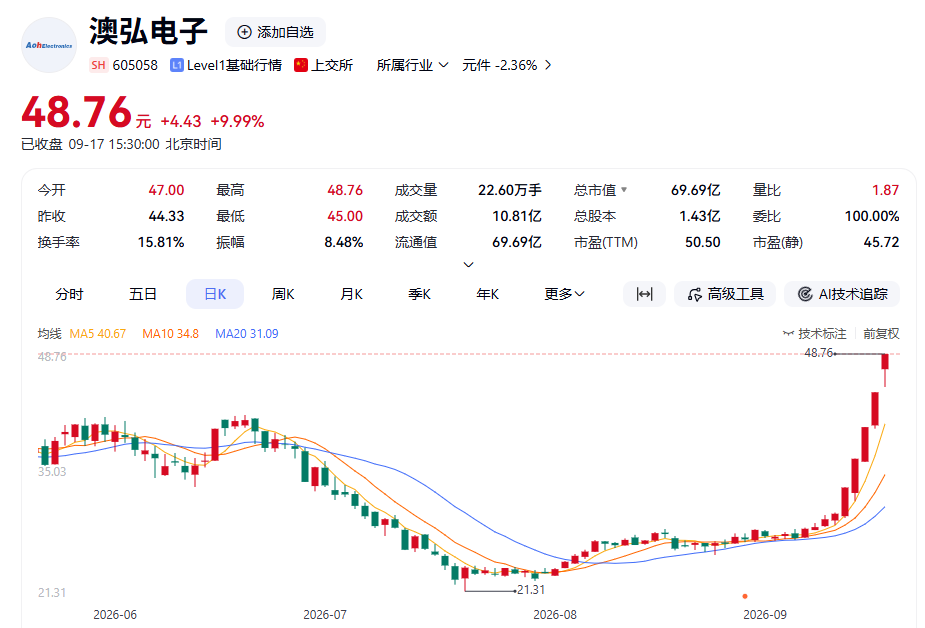The width and height of the screenshot is (925, 628).
Task: Click the orange event dot on chart
Action: 744,596
